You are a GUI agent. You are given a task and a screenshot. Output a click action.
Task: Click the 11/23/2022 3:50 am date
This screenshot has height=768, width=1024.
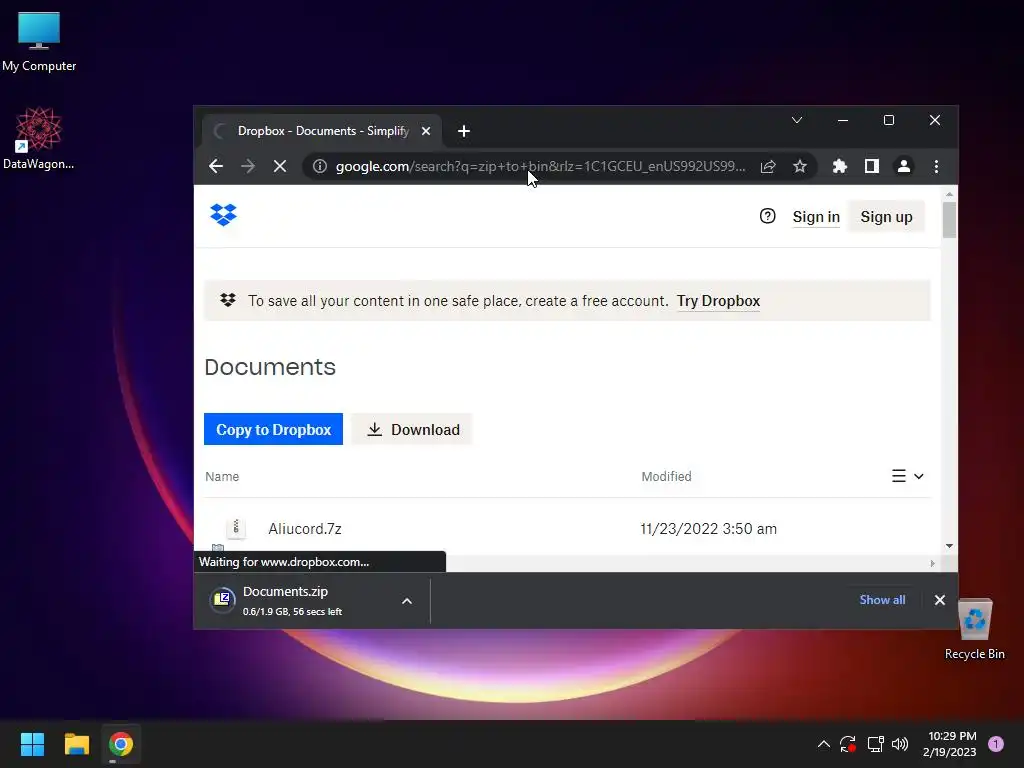point(709,529)
